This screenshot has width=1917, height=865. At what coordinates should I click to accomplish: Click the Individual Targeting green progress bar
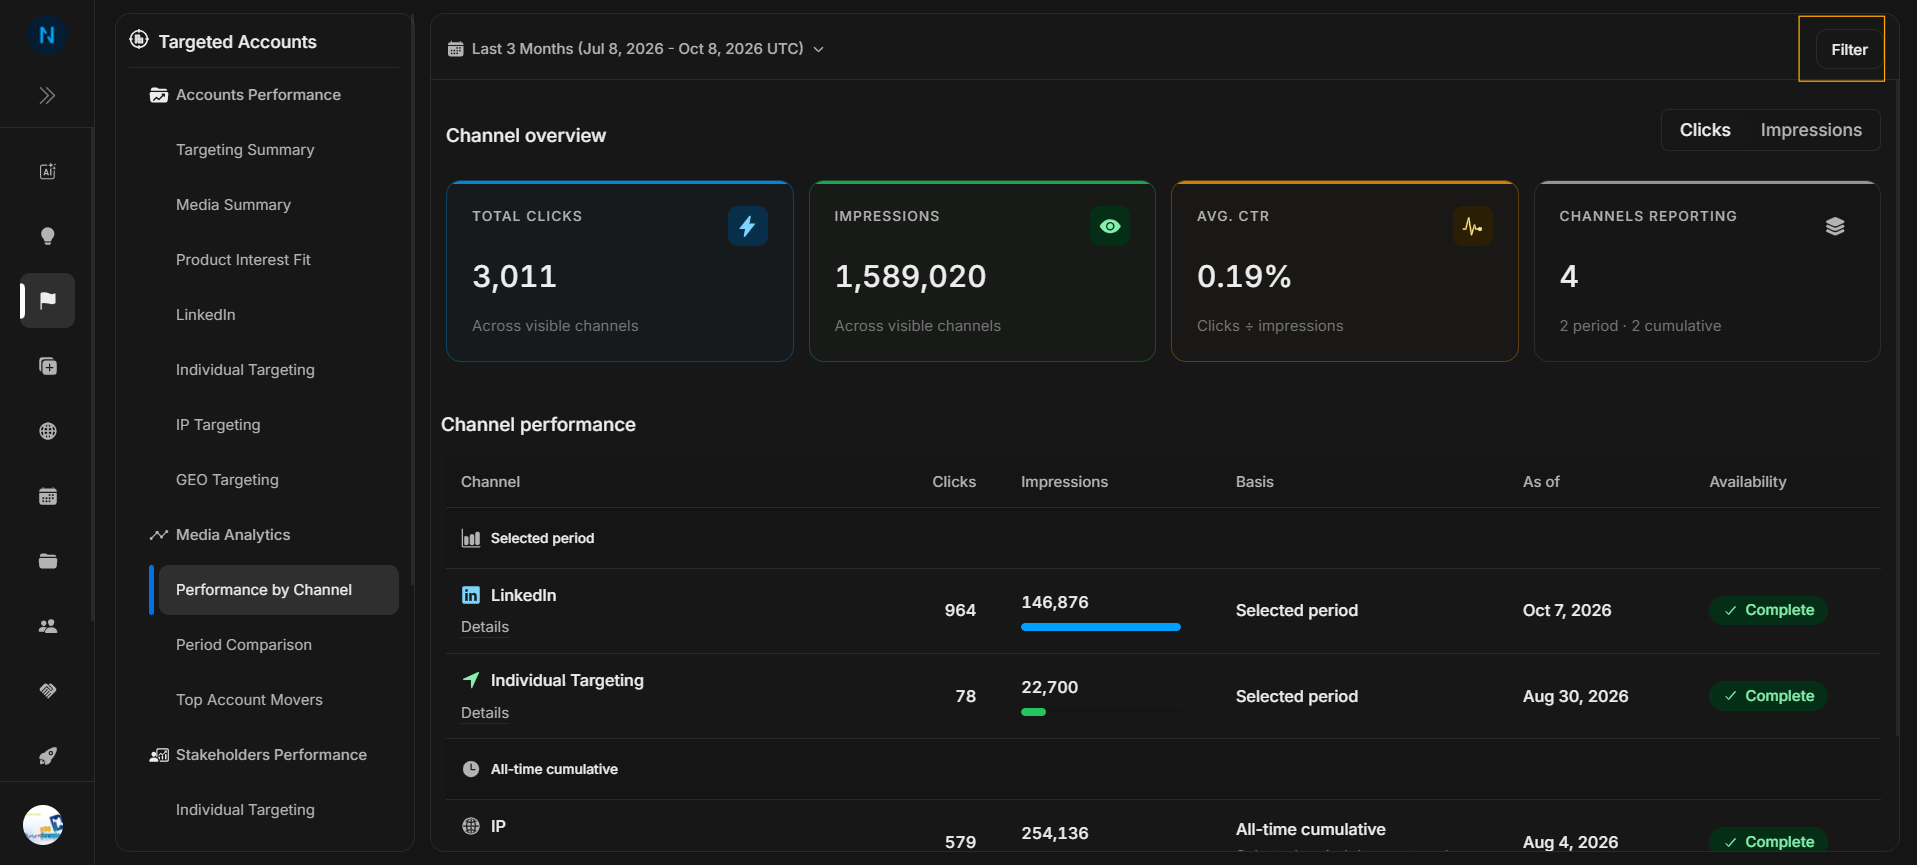coord(1033,712)
